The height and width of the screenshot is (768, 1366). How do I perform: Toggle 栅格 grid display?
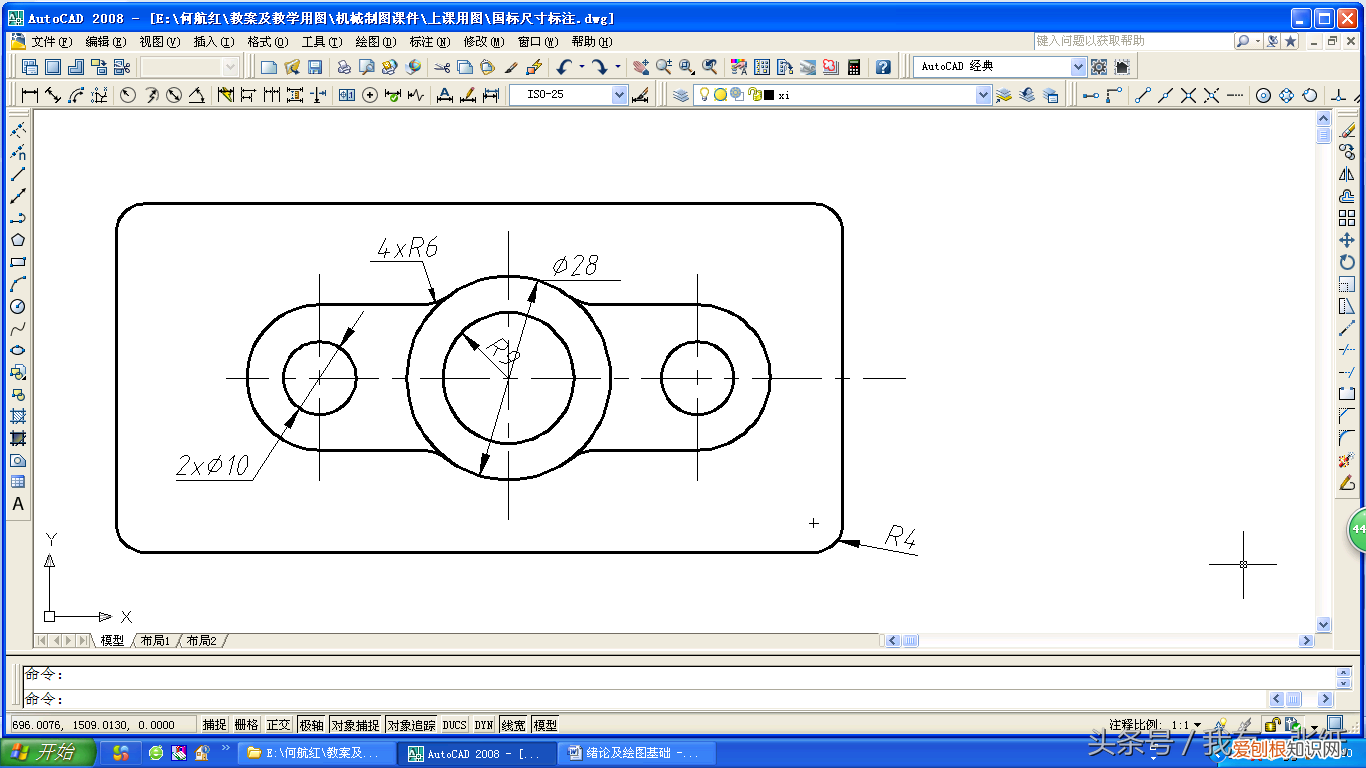[246, 725]
